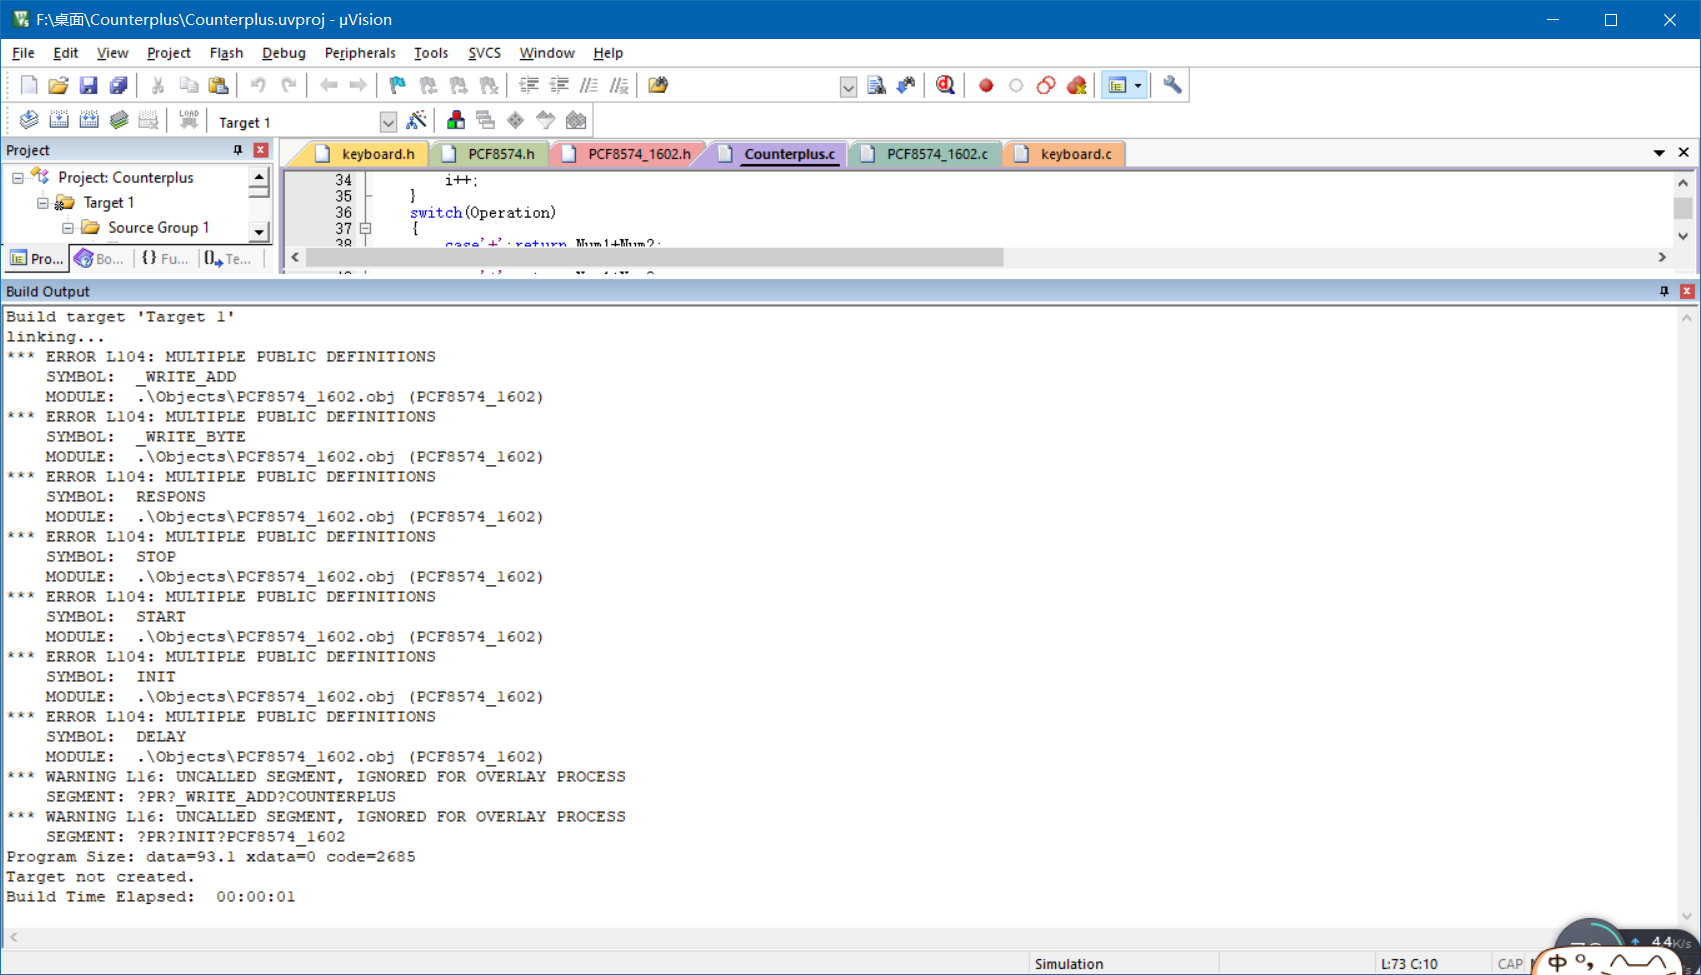The image size is (1701, 975).
Task: Open the SVCS menu
Action: click(x=484, y=53)
